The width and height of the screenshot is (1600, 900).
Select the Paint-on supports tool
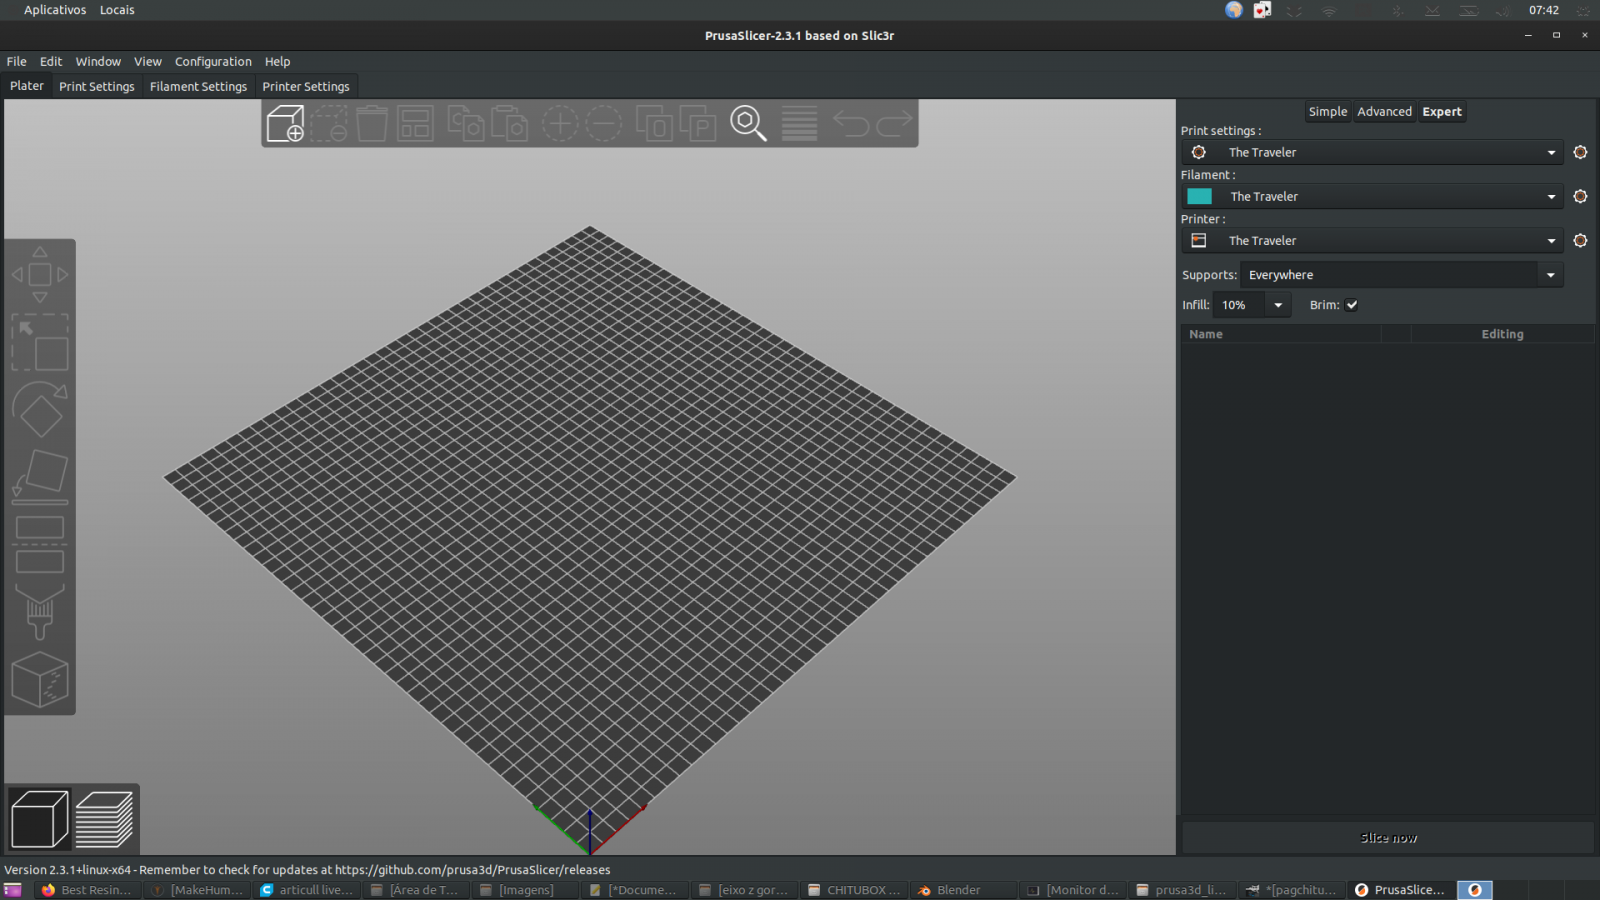[40, 612]
